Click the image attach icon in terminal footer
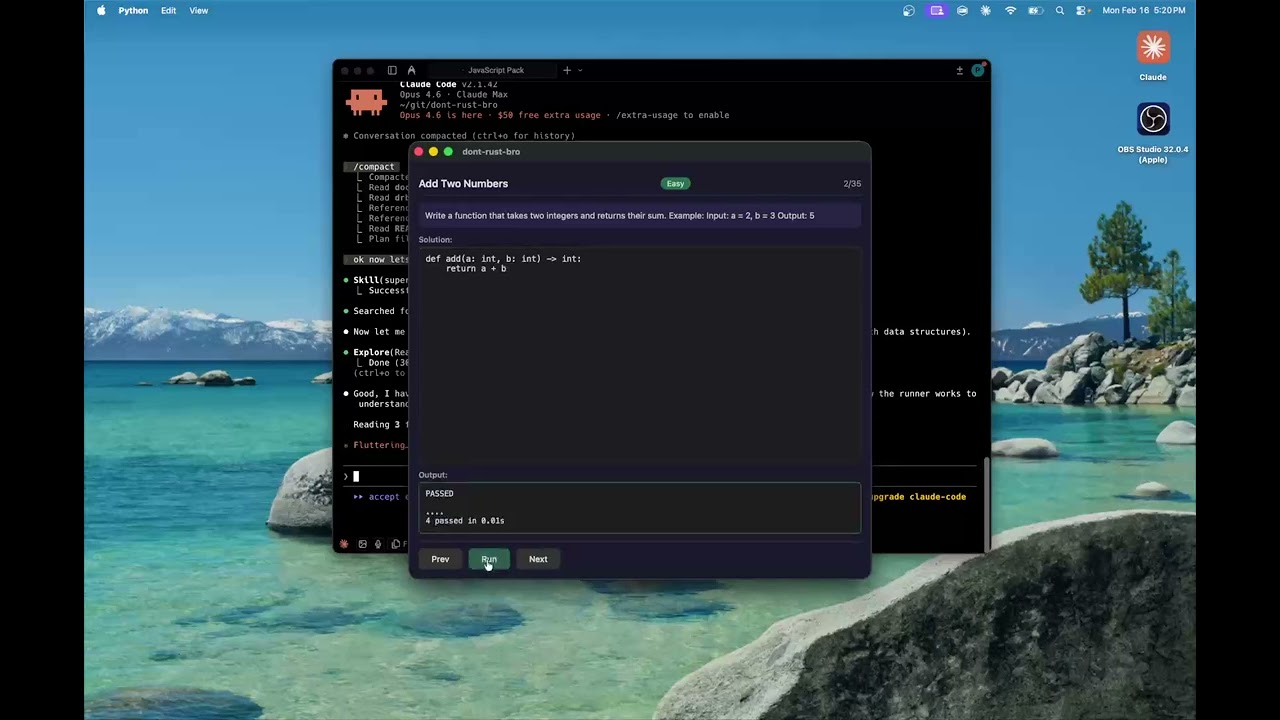This screenshot has width=1280, height=720. [362, 544]
